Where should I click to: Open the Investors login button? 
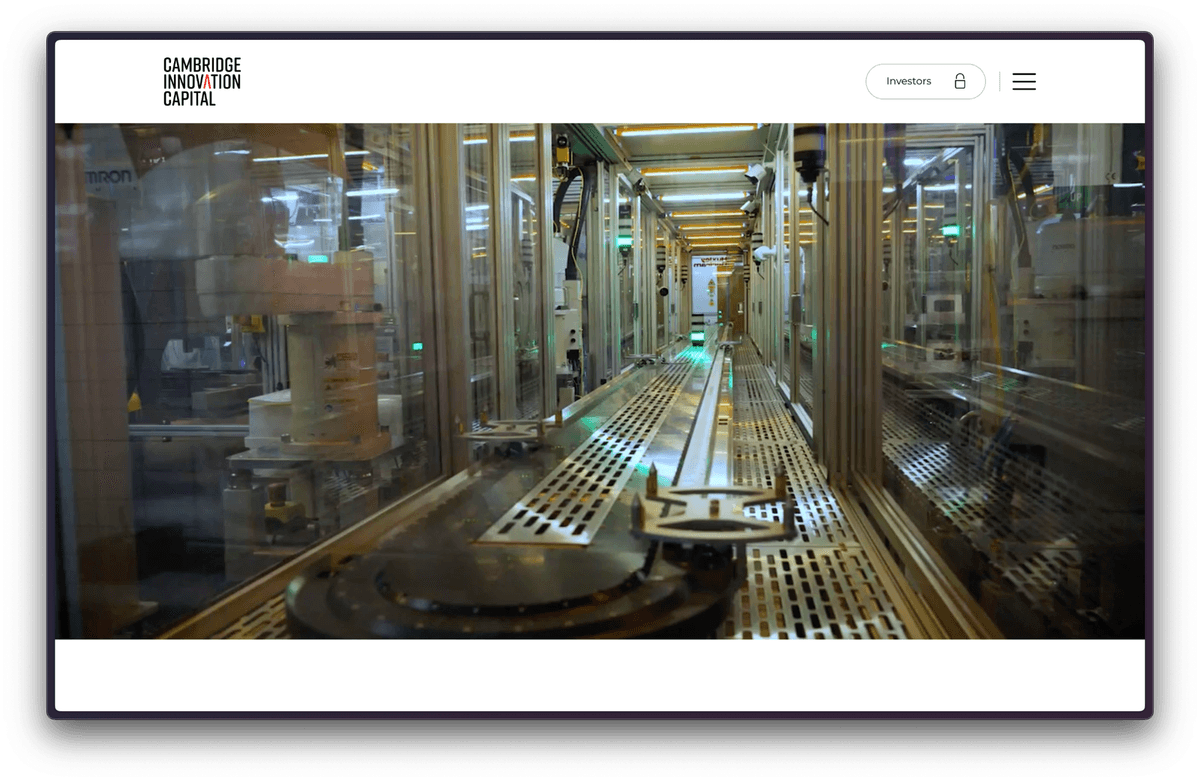pyautogui.click(x=925, y=81)
